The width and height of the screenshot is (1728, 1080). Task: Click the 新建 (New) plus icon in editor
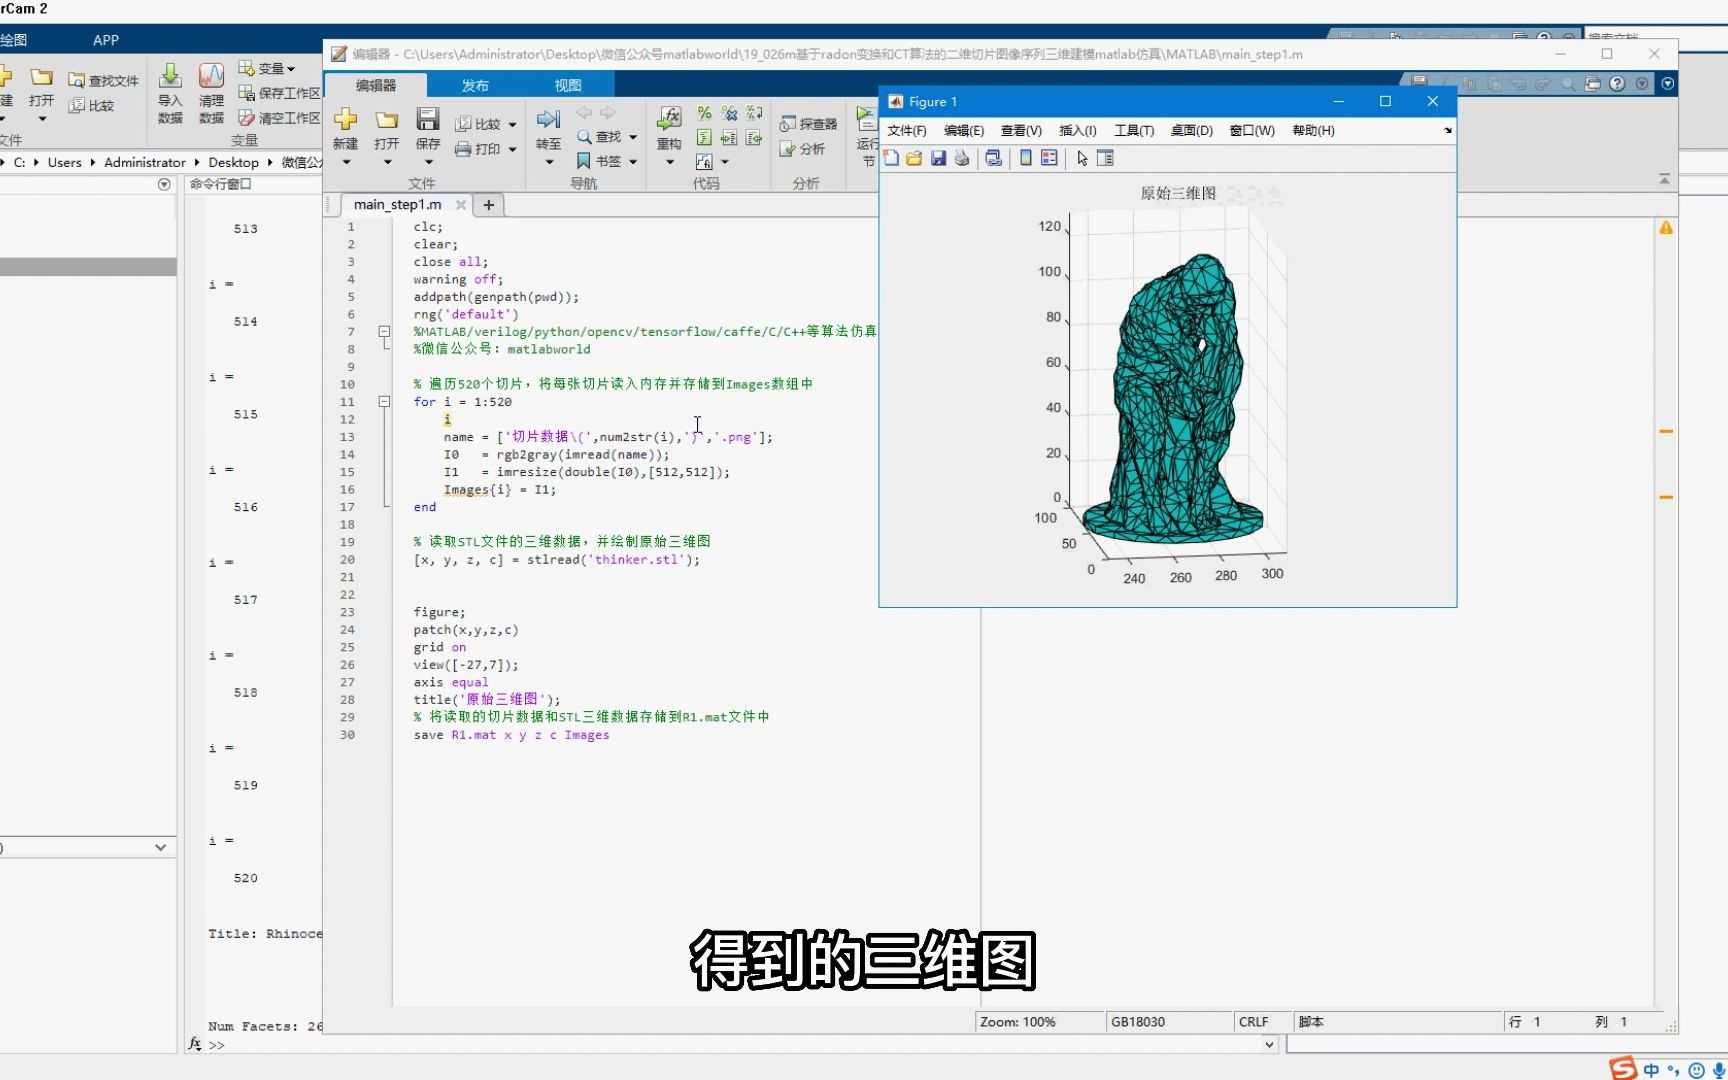tap(345, 120)
